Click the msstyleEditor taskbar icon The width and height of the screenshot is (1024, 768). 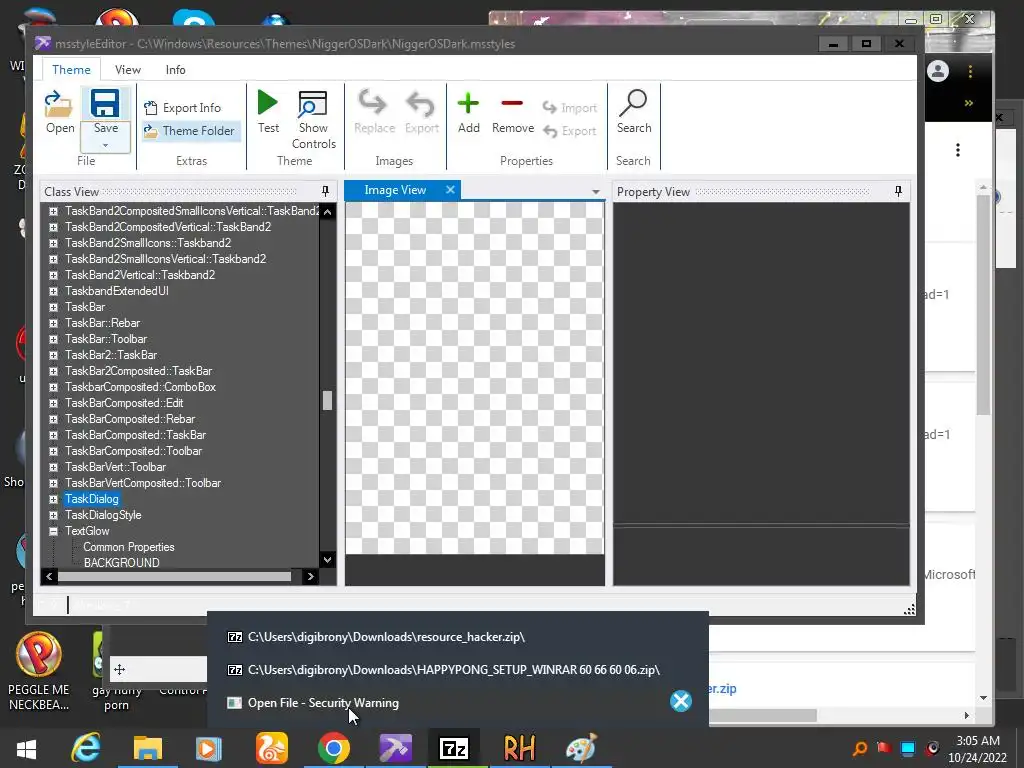click(395, 748)
